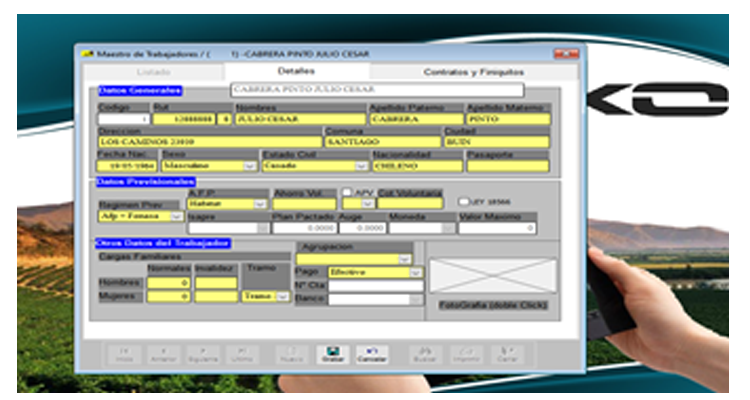Click the Codigo input field
This screenshot has width=750, height=400.
click(x=124, y=119)
